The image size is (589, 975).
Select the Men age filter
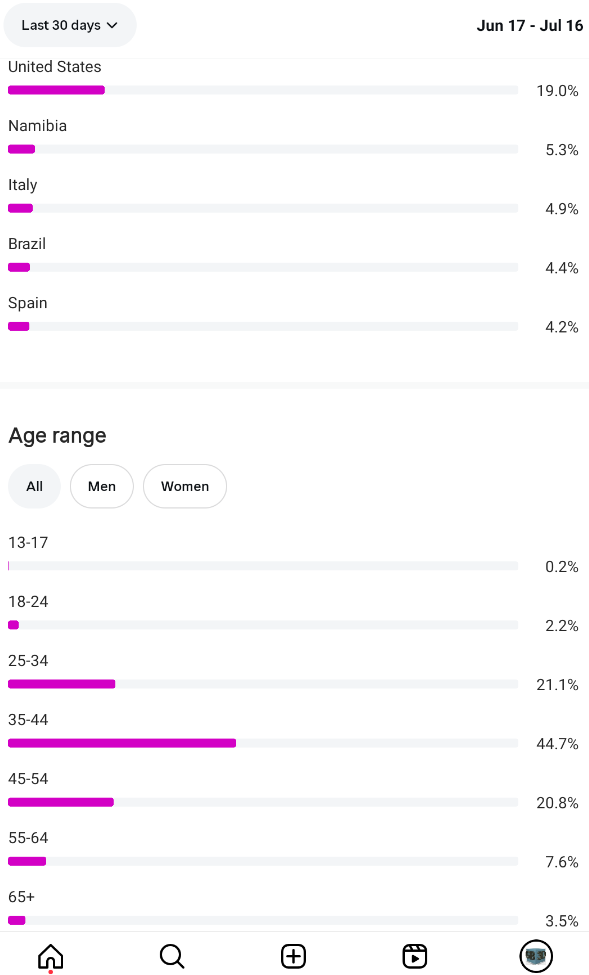[x=102, y=486]
